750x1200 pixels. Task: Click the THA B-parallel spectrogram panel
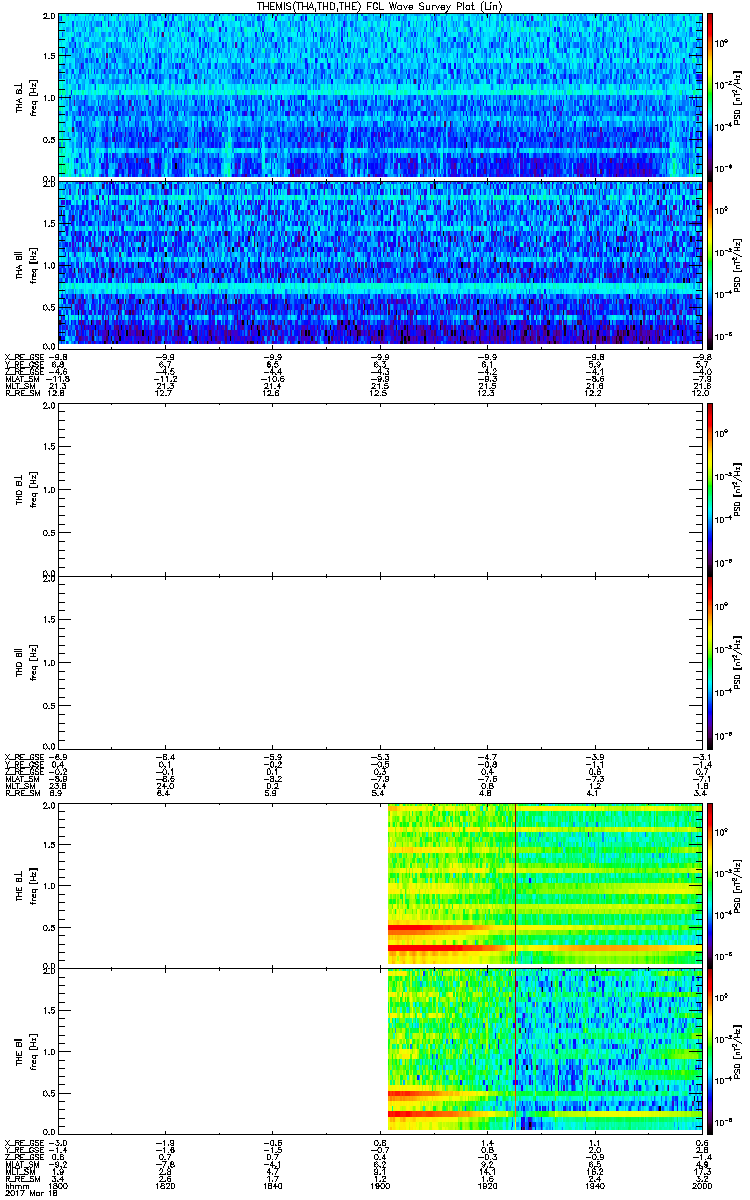pyautogui.click(x=380, y=263)
